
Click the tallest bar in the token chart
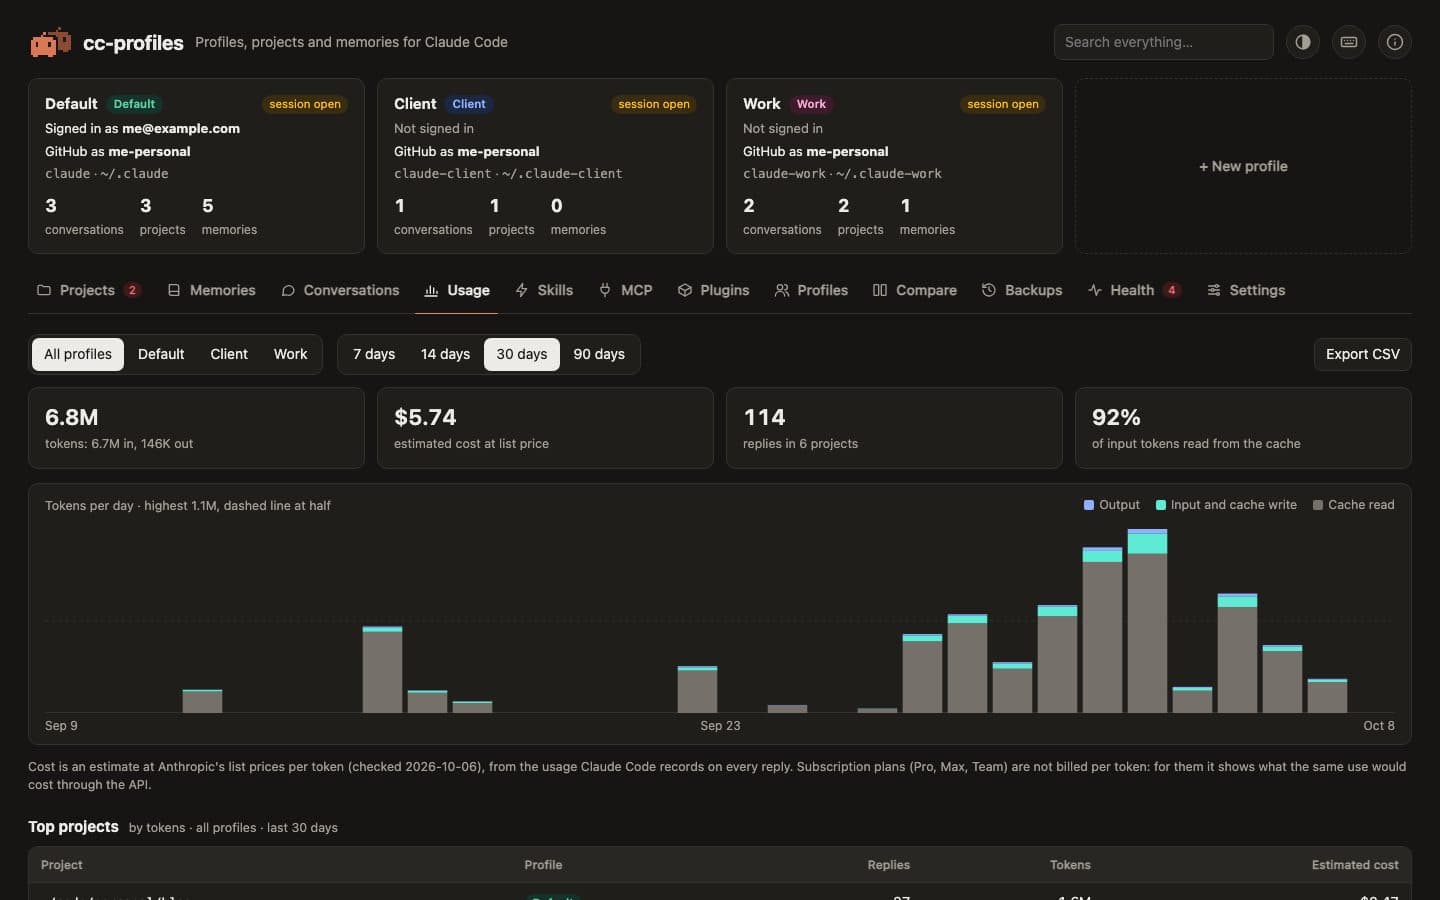coord(1147,620)
